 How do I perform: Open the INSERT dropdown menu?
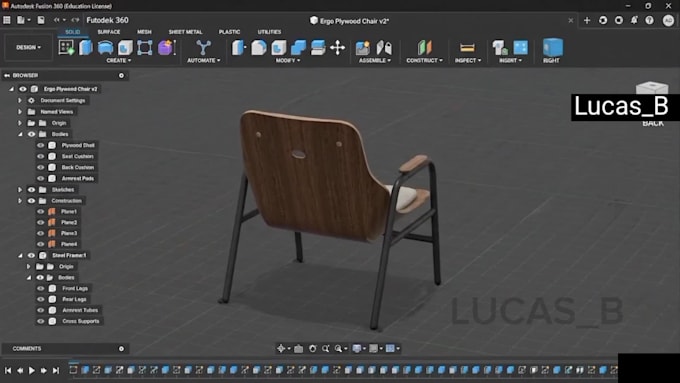click(510, 61)
